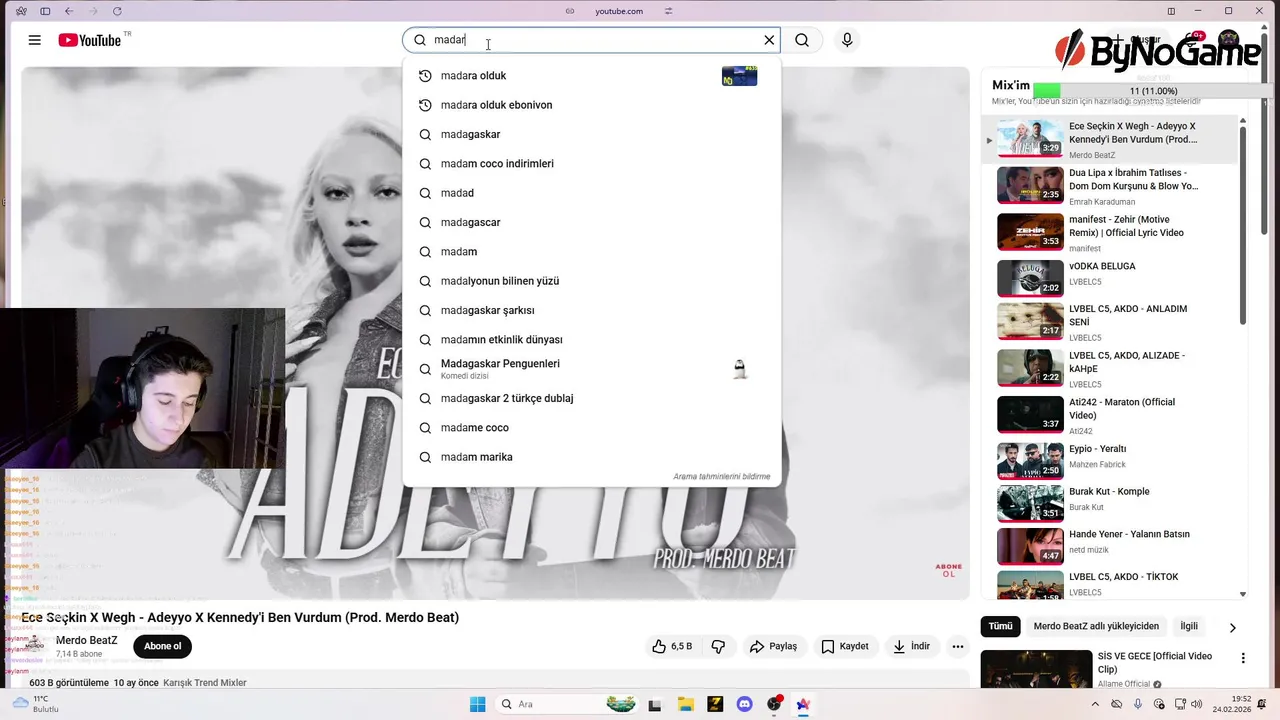Reload the page with the refresh icon
The width and height of the screenshot is (1280, 720).
(x=117, y=11)
